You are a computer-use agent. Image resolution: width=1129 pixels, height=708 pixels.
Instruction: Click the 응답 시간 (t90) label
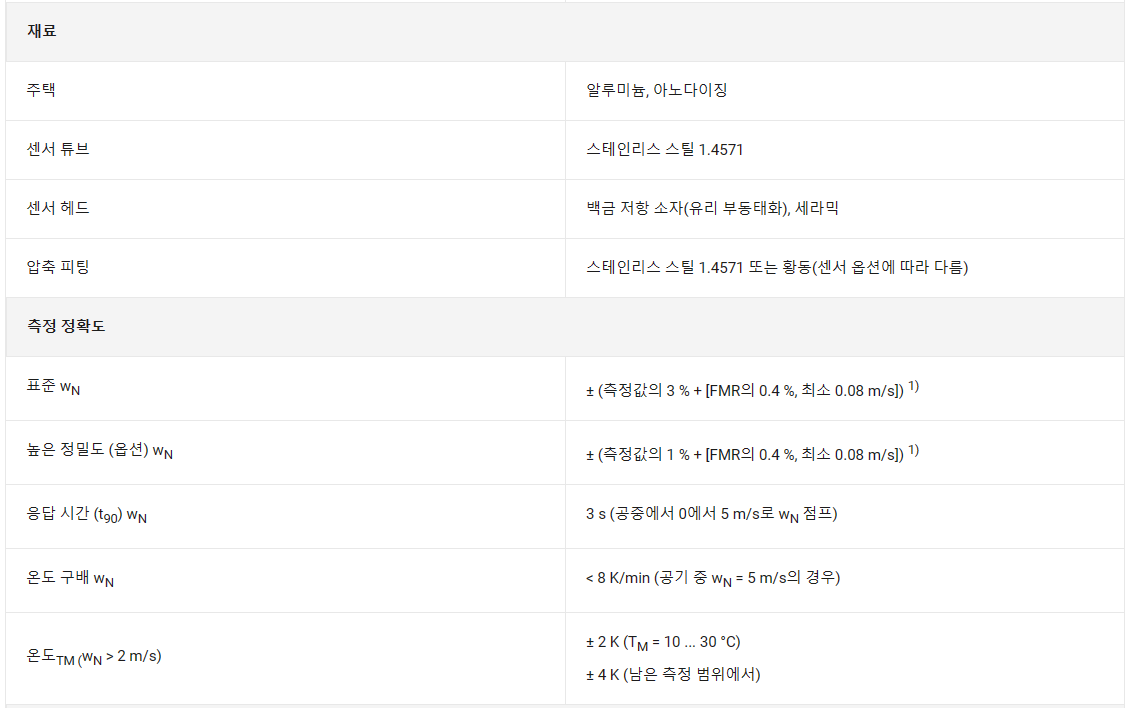tap(87, 516)
